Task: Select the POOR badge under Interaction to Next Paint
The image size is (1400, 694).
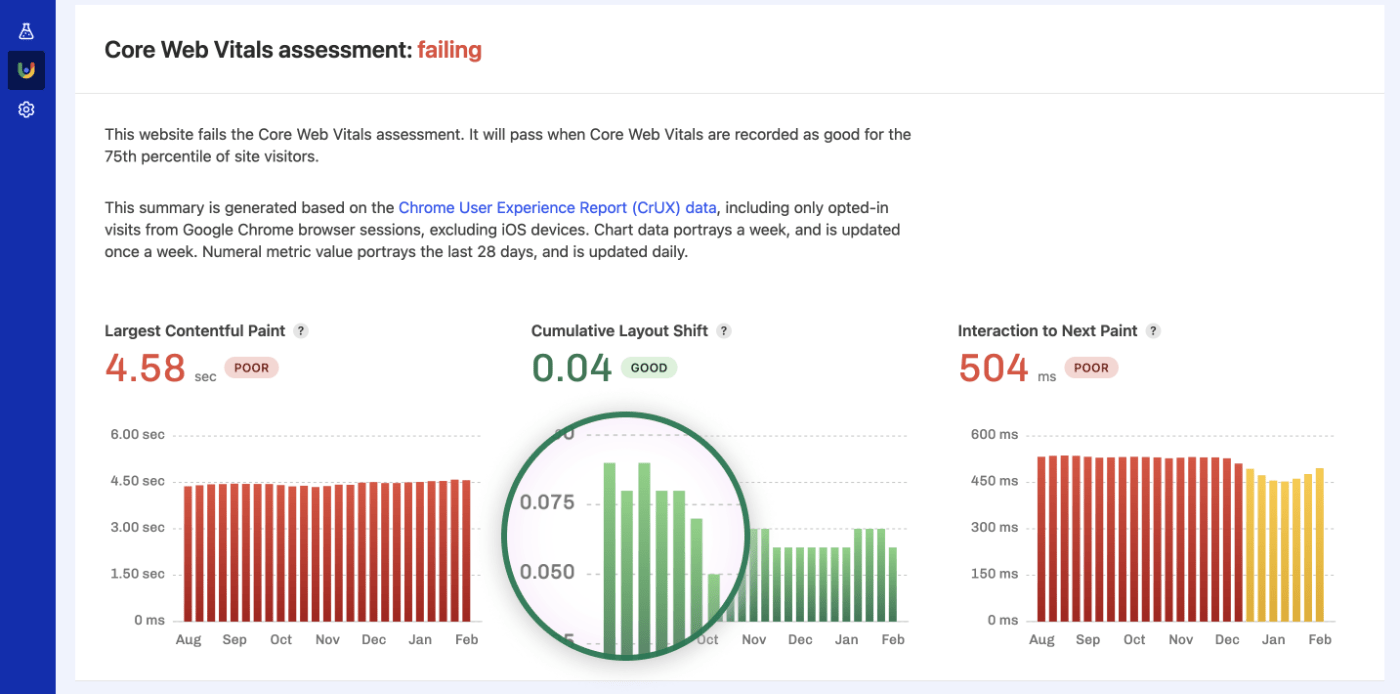Action: click(x=1091, y=367)
